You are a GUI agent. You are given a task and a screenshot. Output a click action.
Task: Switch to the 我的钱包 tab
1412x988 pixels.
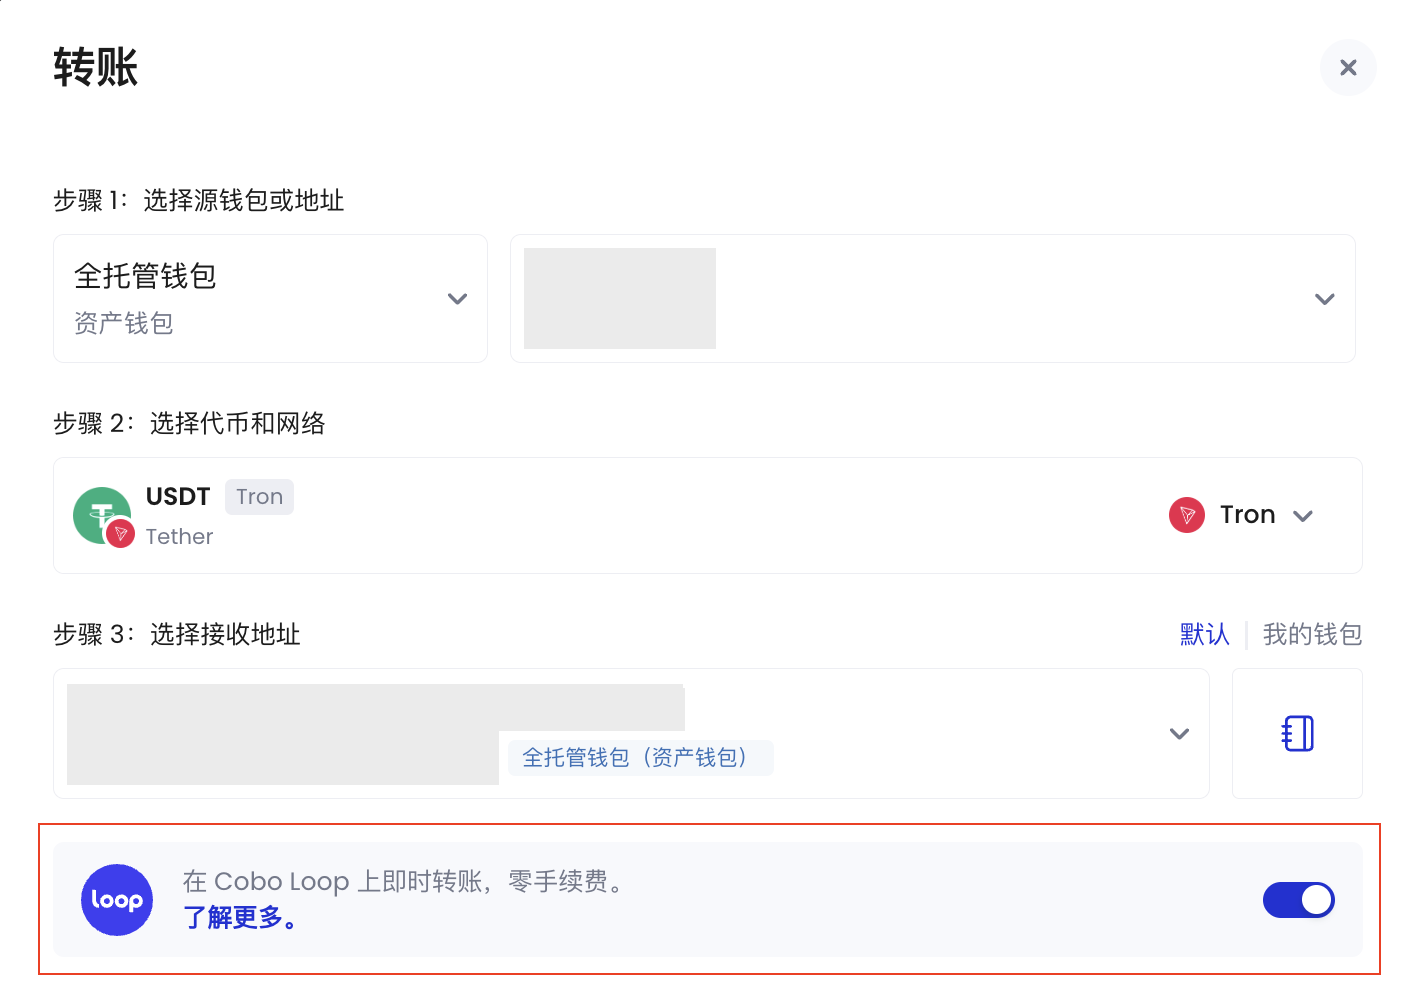pyautogui.click(x=1312, y=634)
